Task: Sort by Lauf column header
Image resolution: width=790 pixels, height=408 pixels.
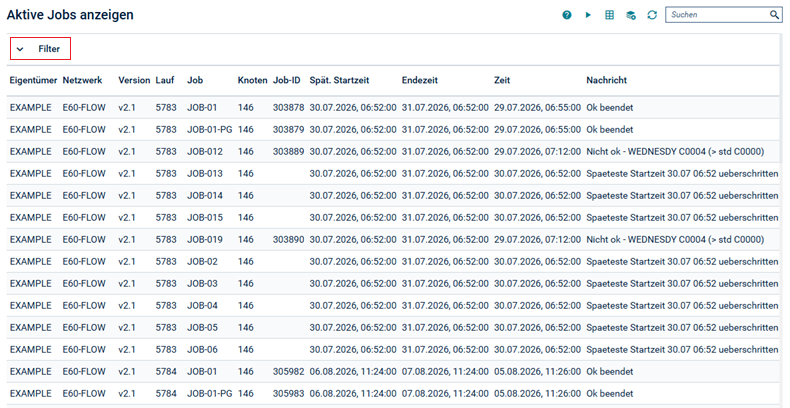Action: pyautogui.click(x=165, y=80)
